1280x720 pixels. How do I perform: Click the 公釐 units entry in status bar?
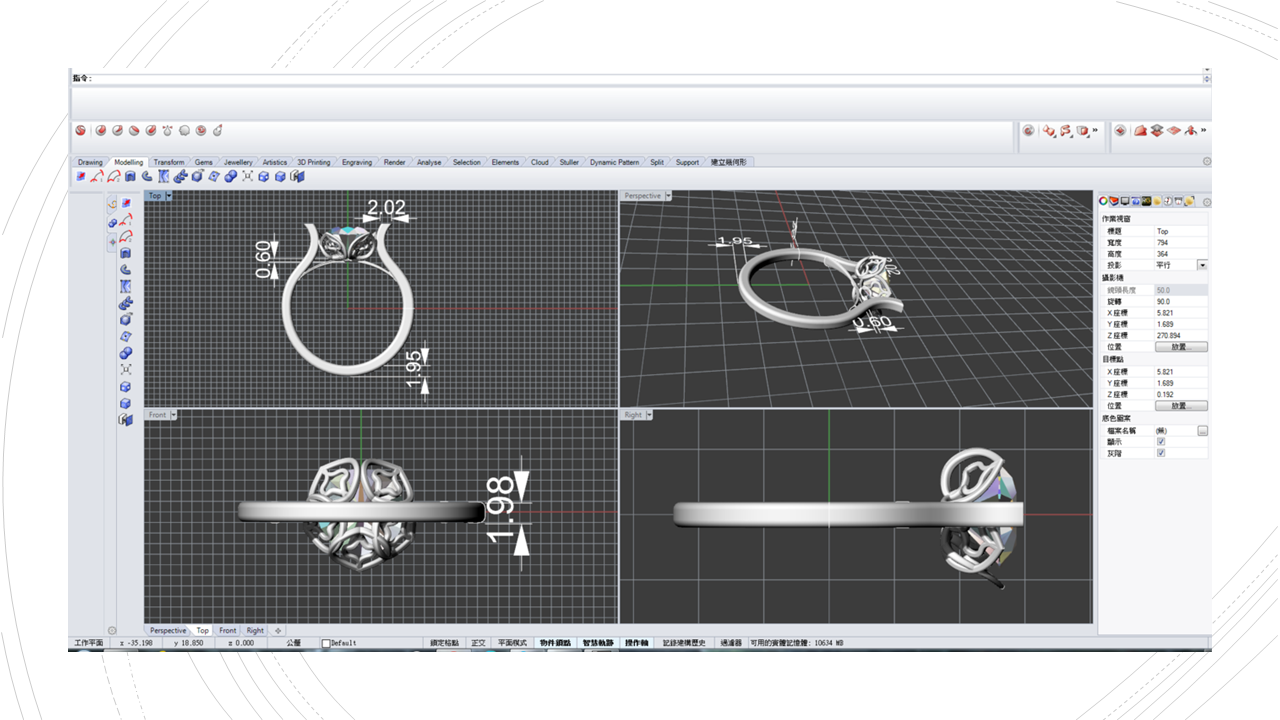pos(293,643)
